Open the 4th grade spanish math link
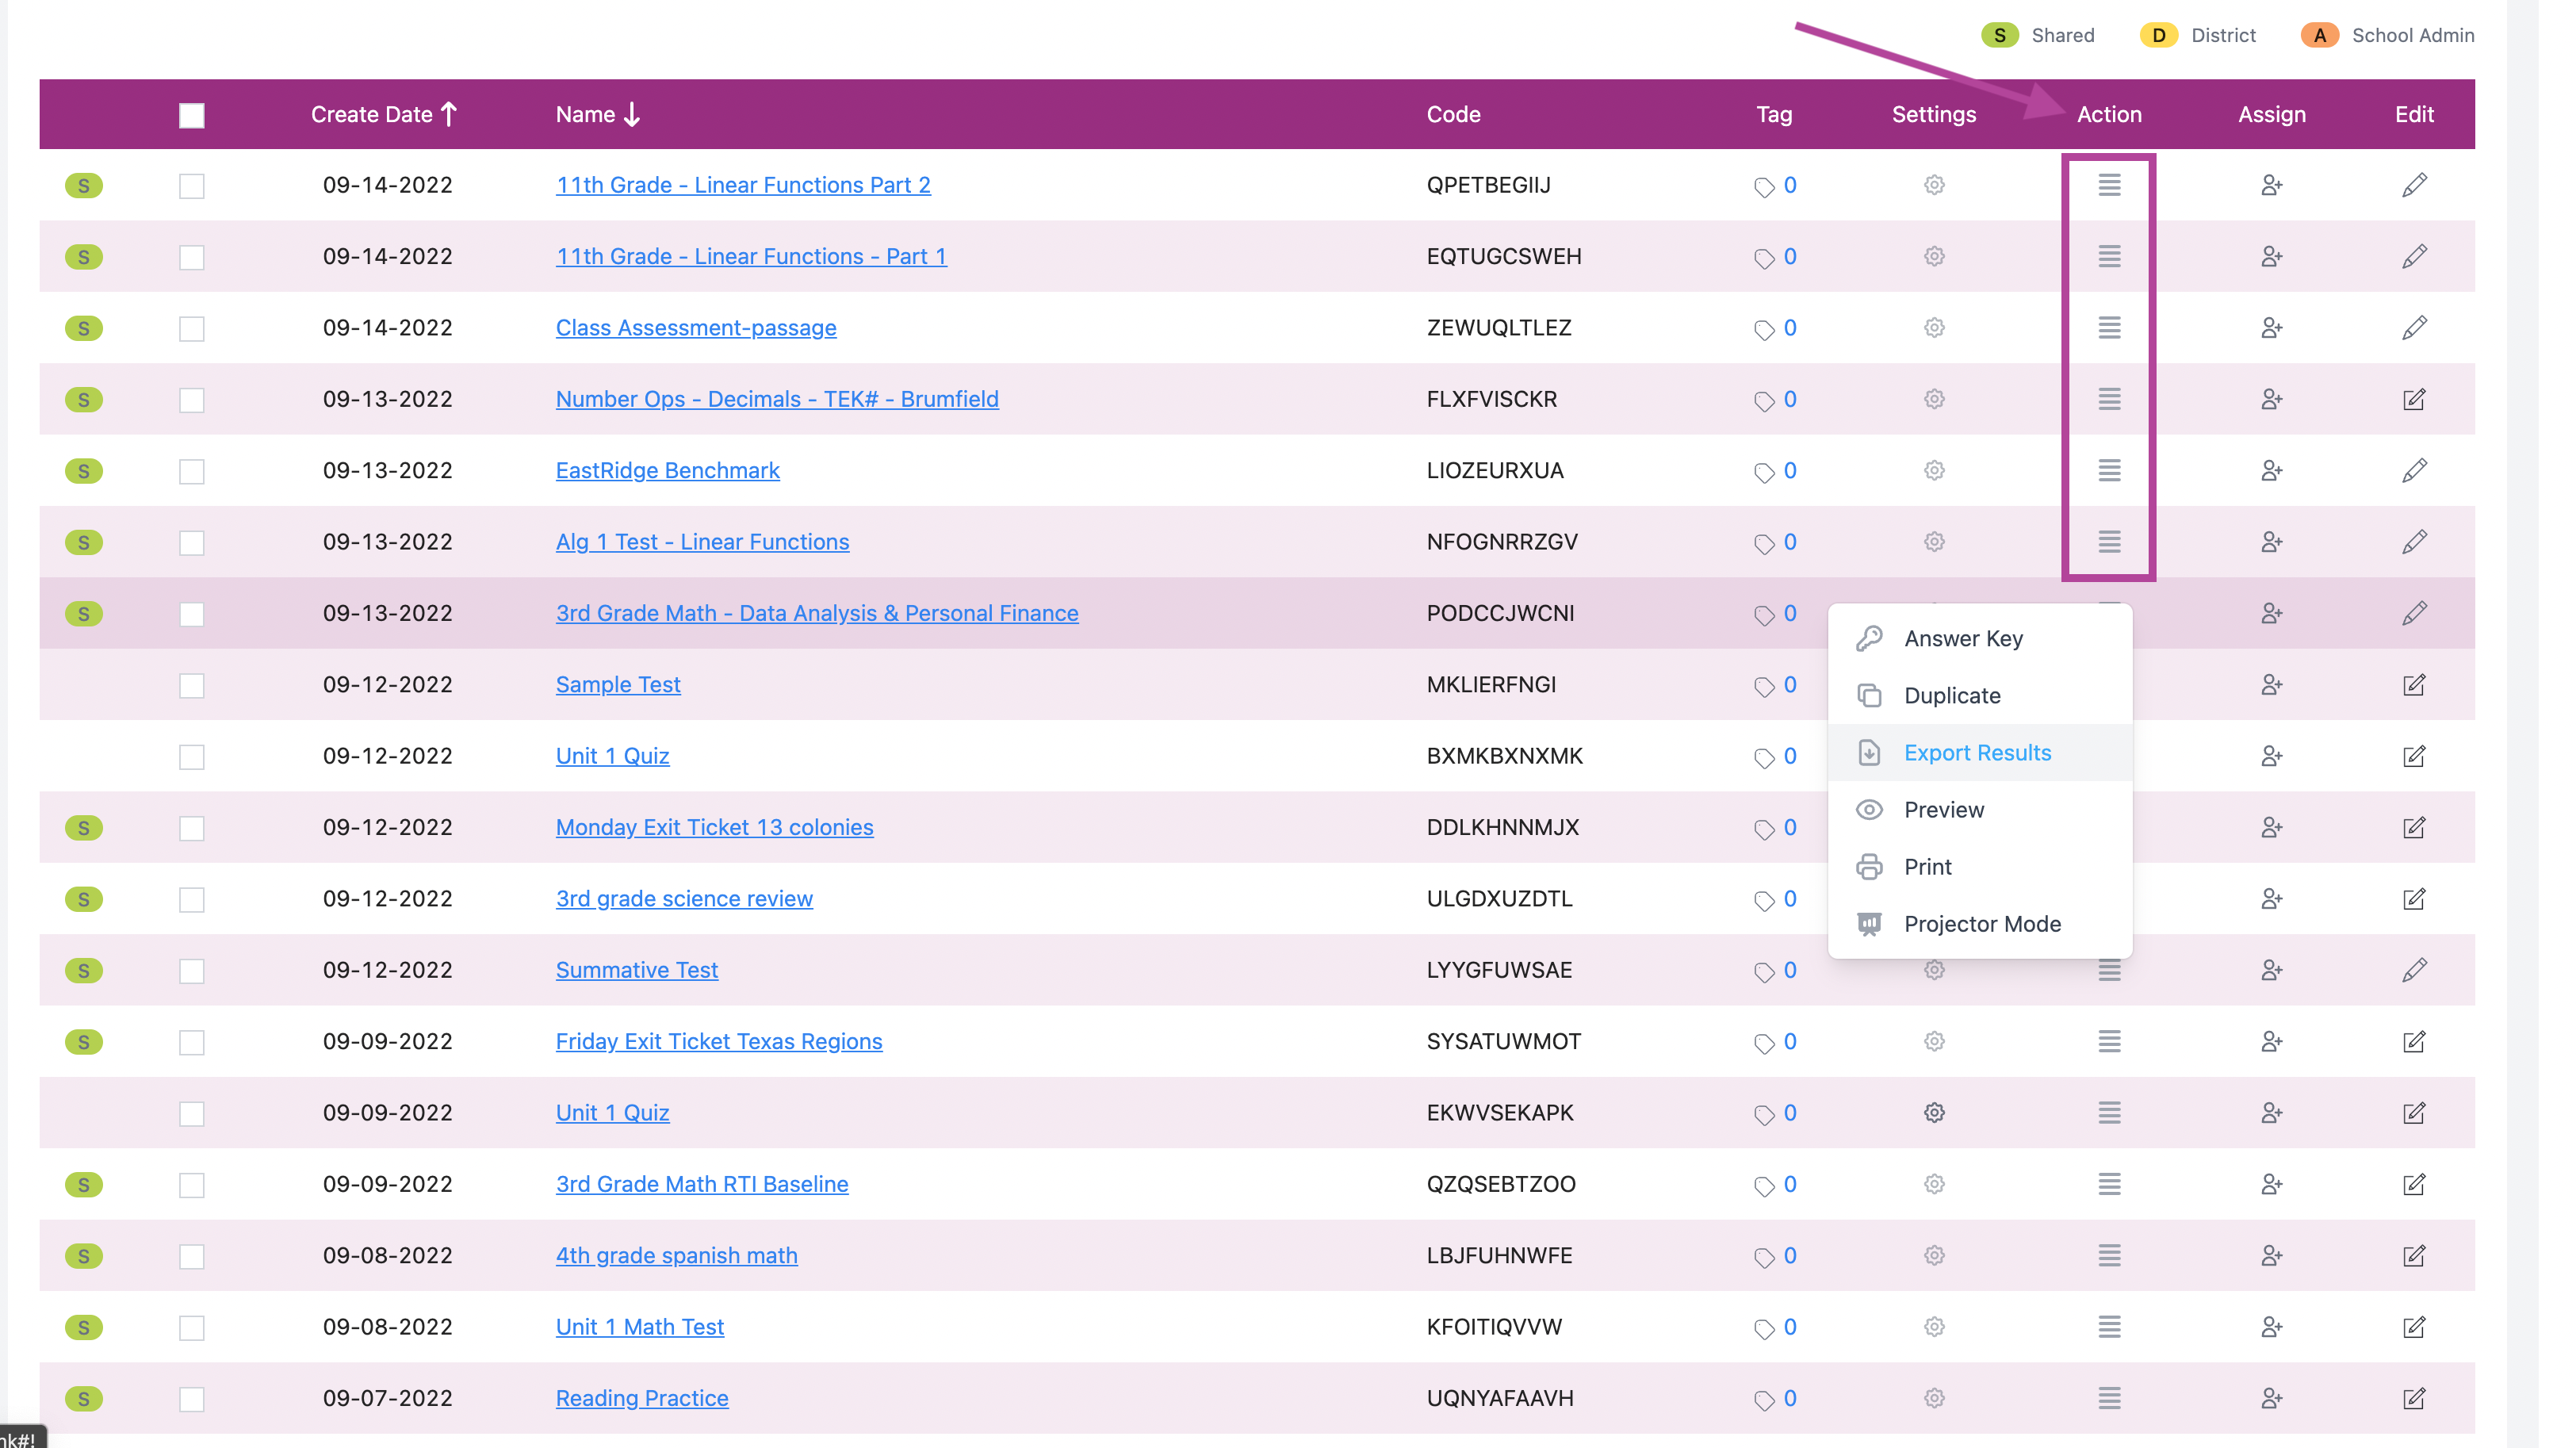Image resolution: width=2576 pixels, height=1448 pixels. [x=676, y=1256]
